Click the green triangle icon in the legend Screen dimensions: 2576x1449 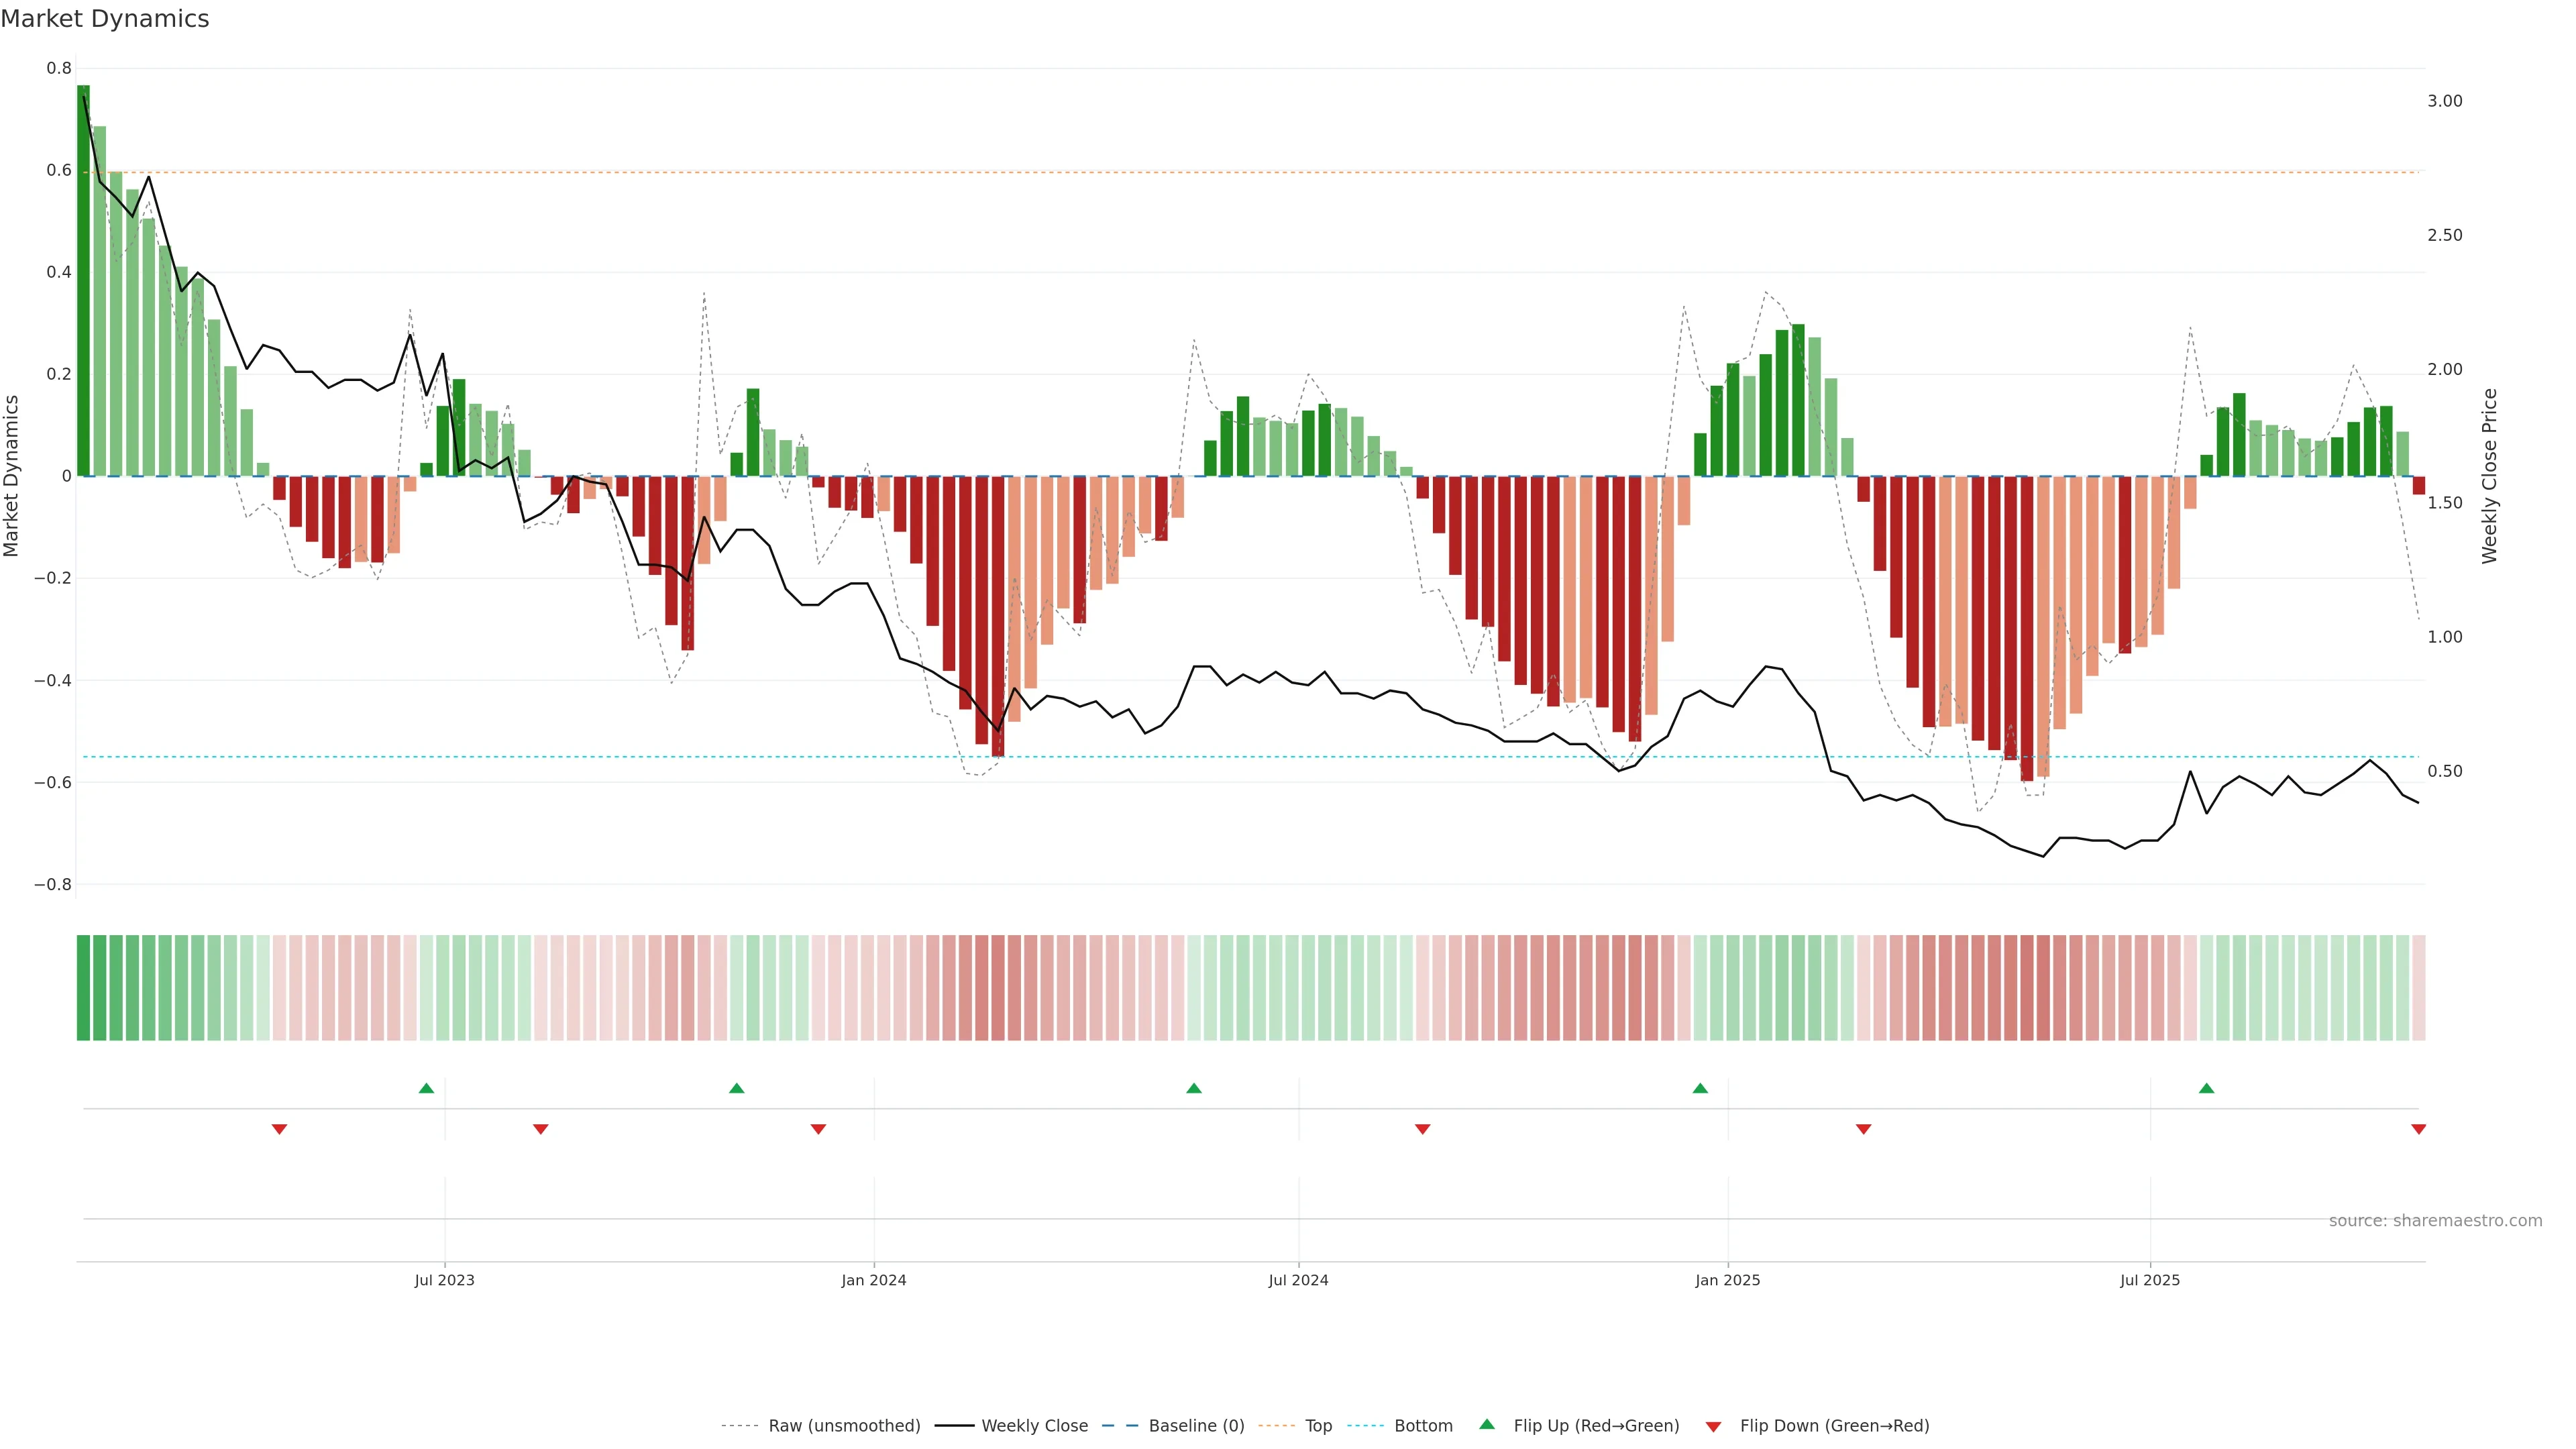[1487, 1424]
